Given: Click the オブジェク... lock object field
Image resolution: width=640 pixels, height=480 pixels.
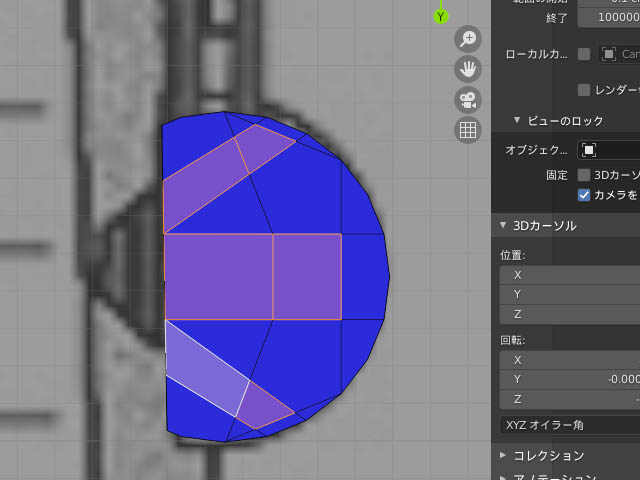Looking at the screenshot, I should 609,150.
